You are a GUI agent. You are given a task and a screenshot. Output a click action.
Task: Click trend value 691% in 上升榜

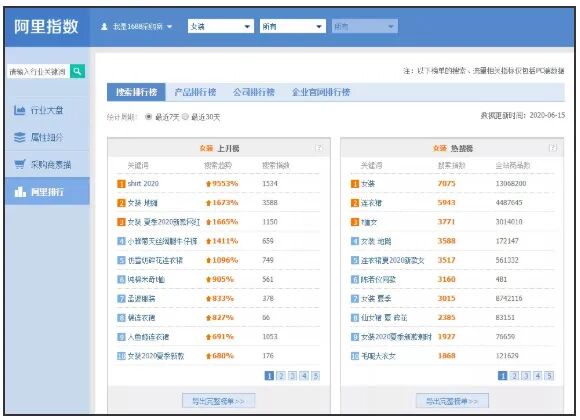pos(223,337)
